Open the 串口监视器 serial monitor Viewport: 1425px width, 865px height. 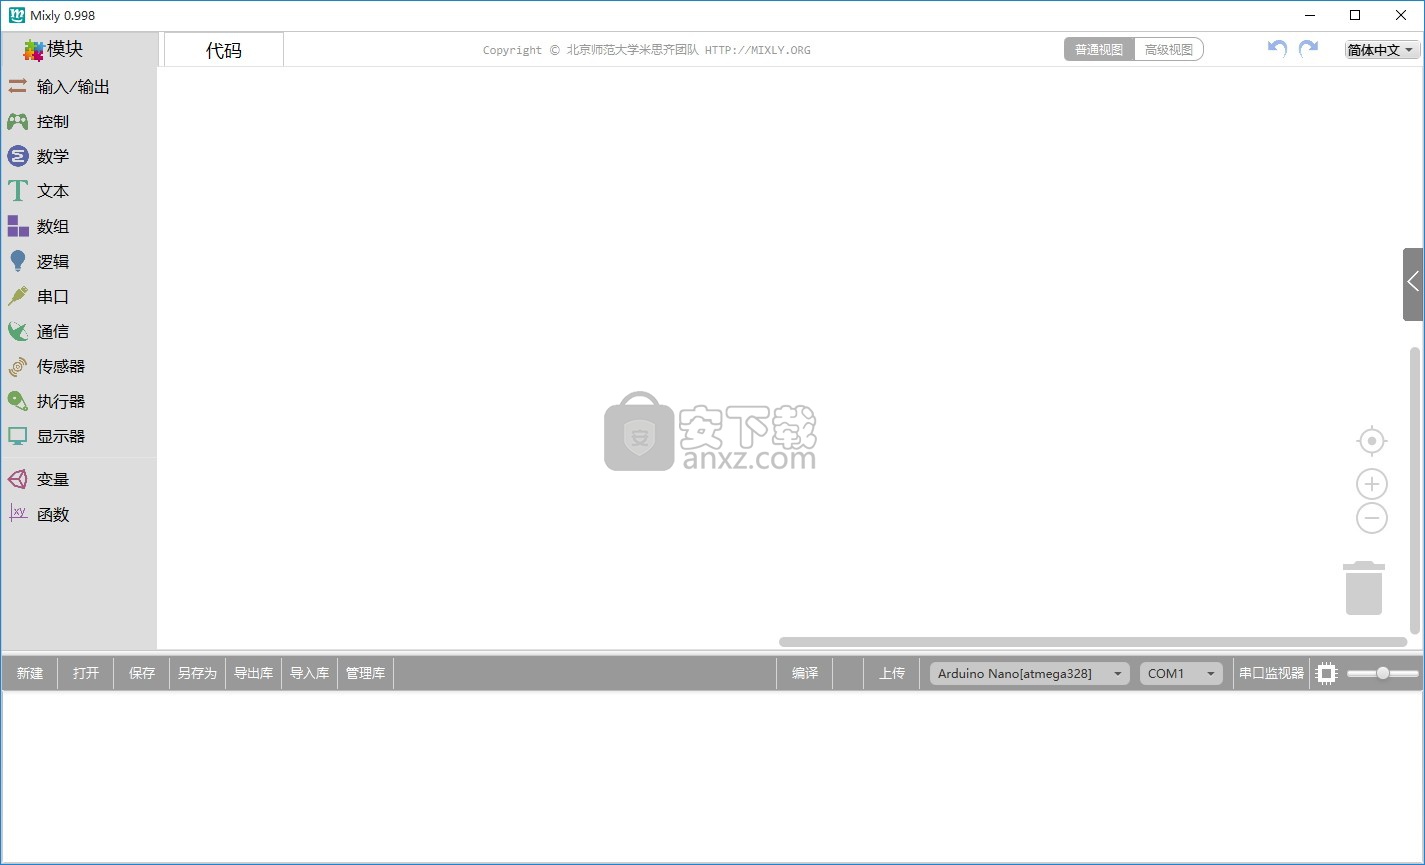click(1272, 674)
